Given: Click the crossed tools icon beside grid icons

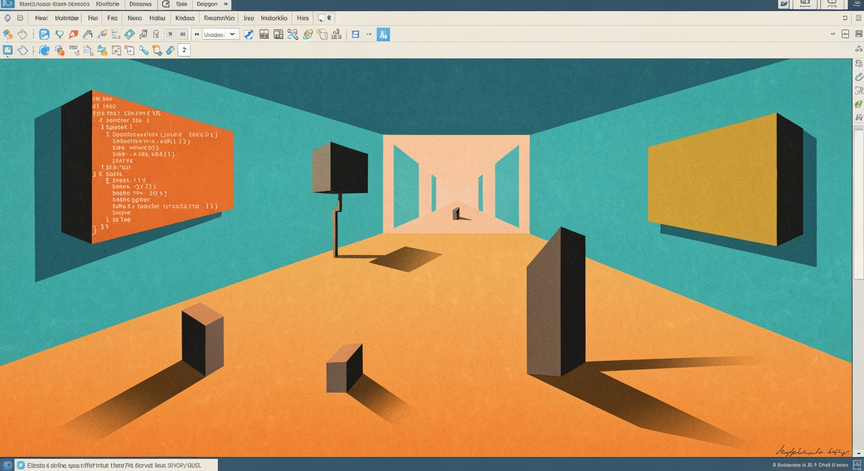Looking at the screenshot, I should tap(293, 34).
